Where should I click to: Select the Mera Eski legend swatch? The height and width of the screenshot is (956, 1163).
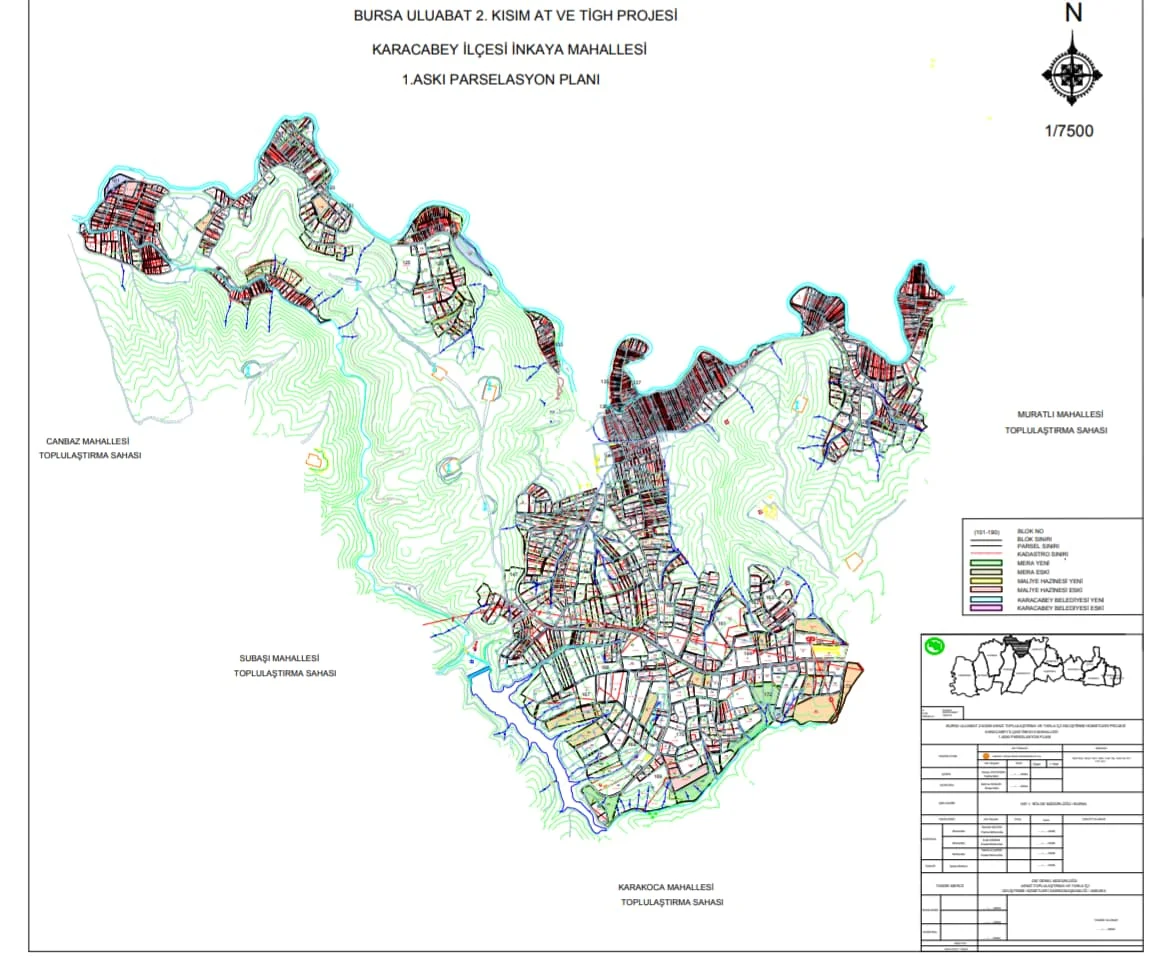pyautogui.click(x=986, y=571)
